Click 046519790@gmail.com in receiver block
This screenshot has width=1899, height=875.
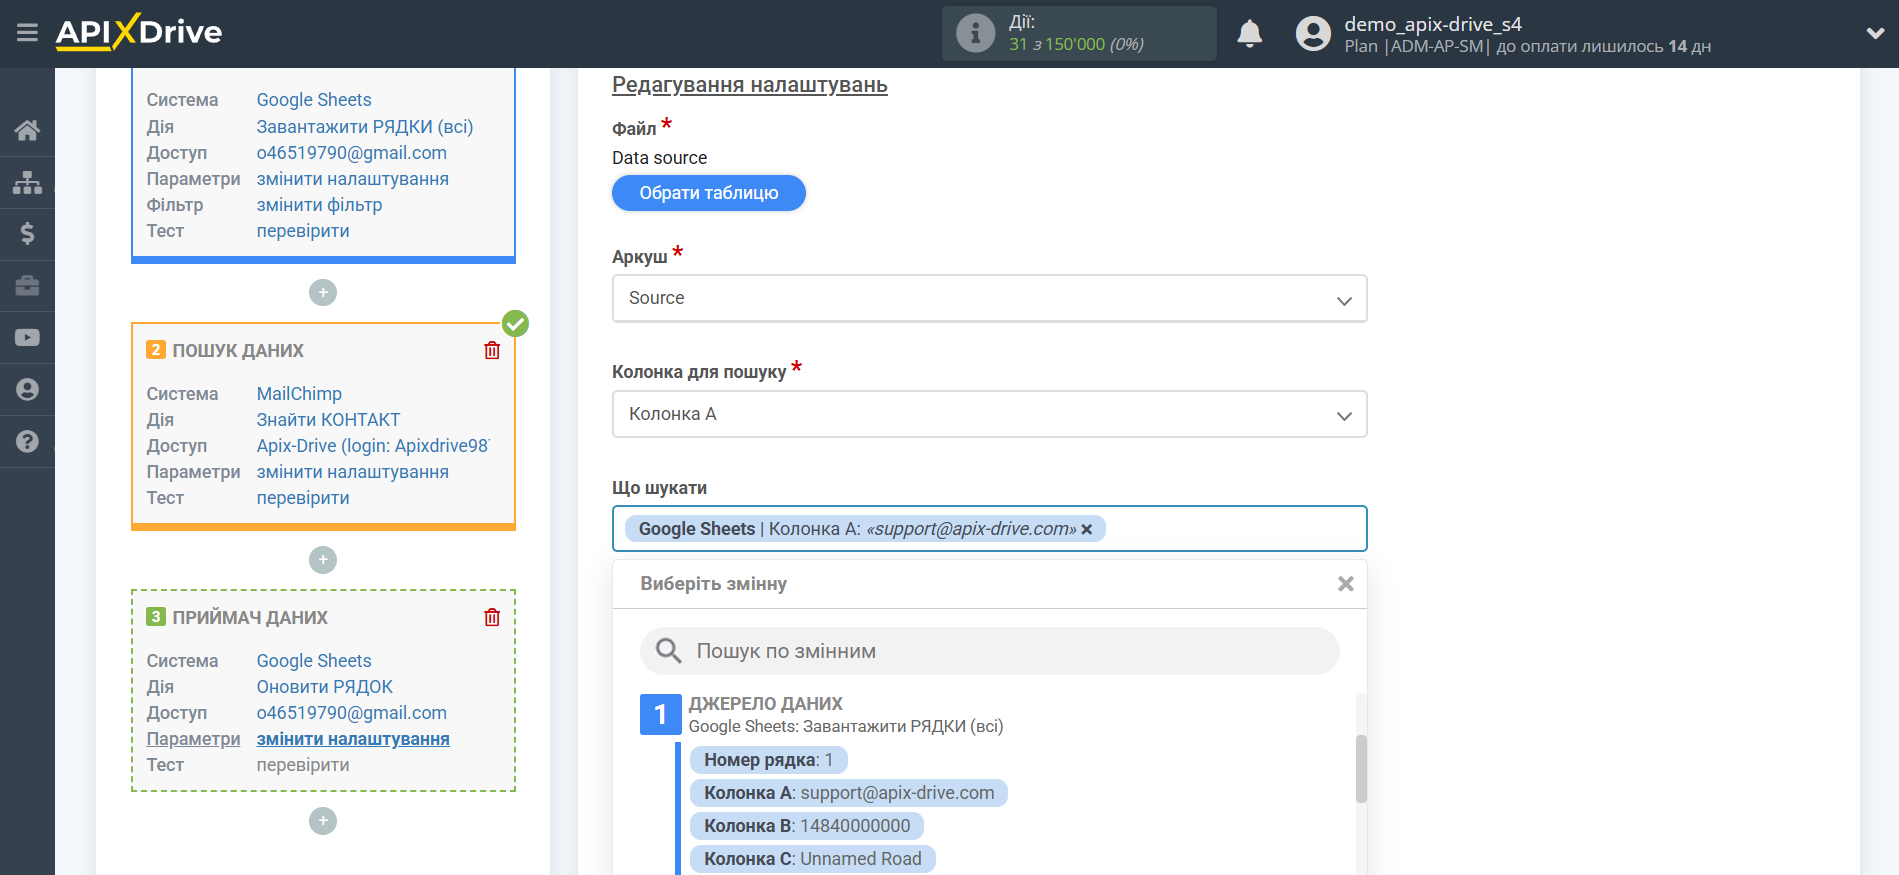(x=352, y=713)
